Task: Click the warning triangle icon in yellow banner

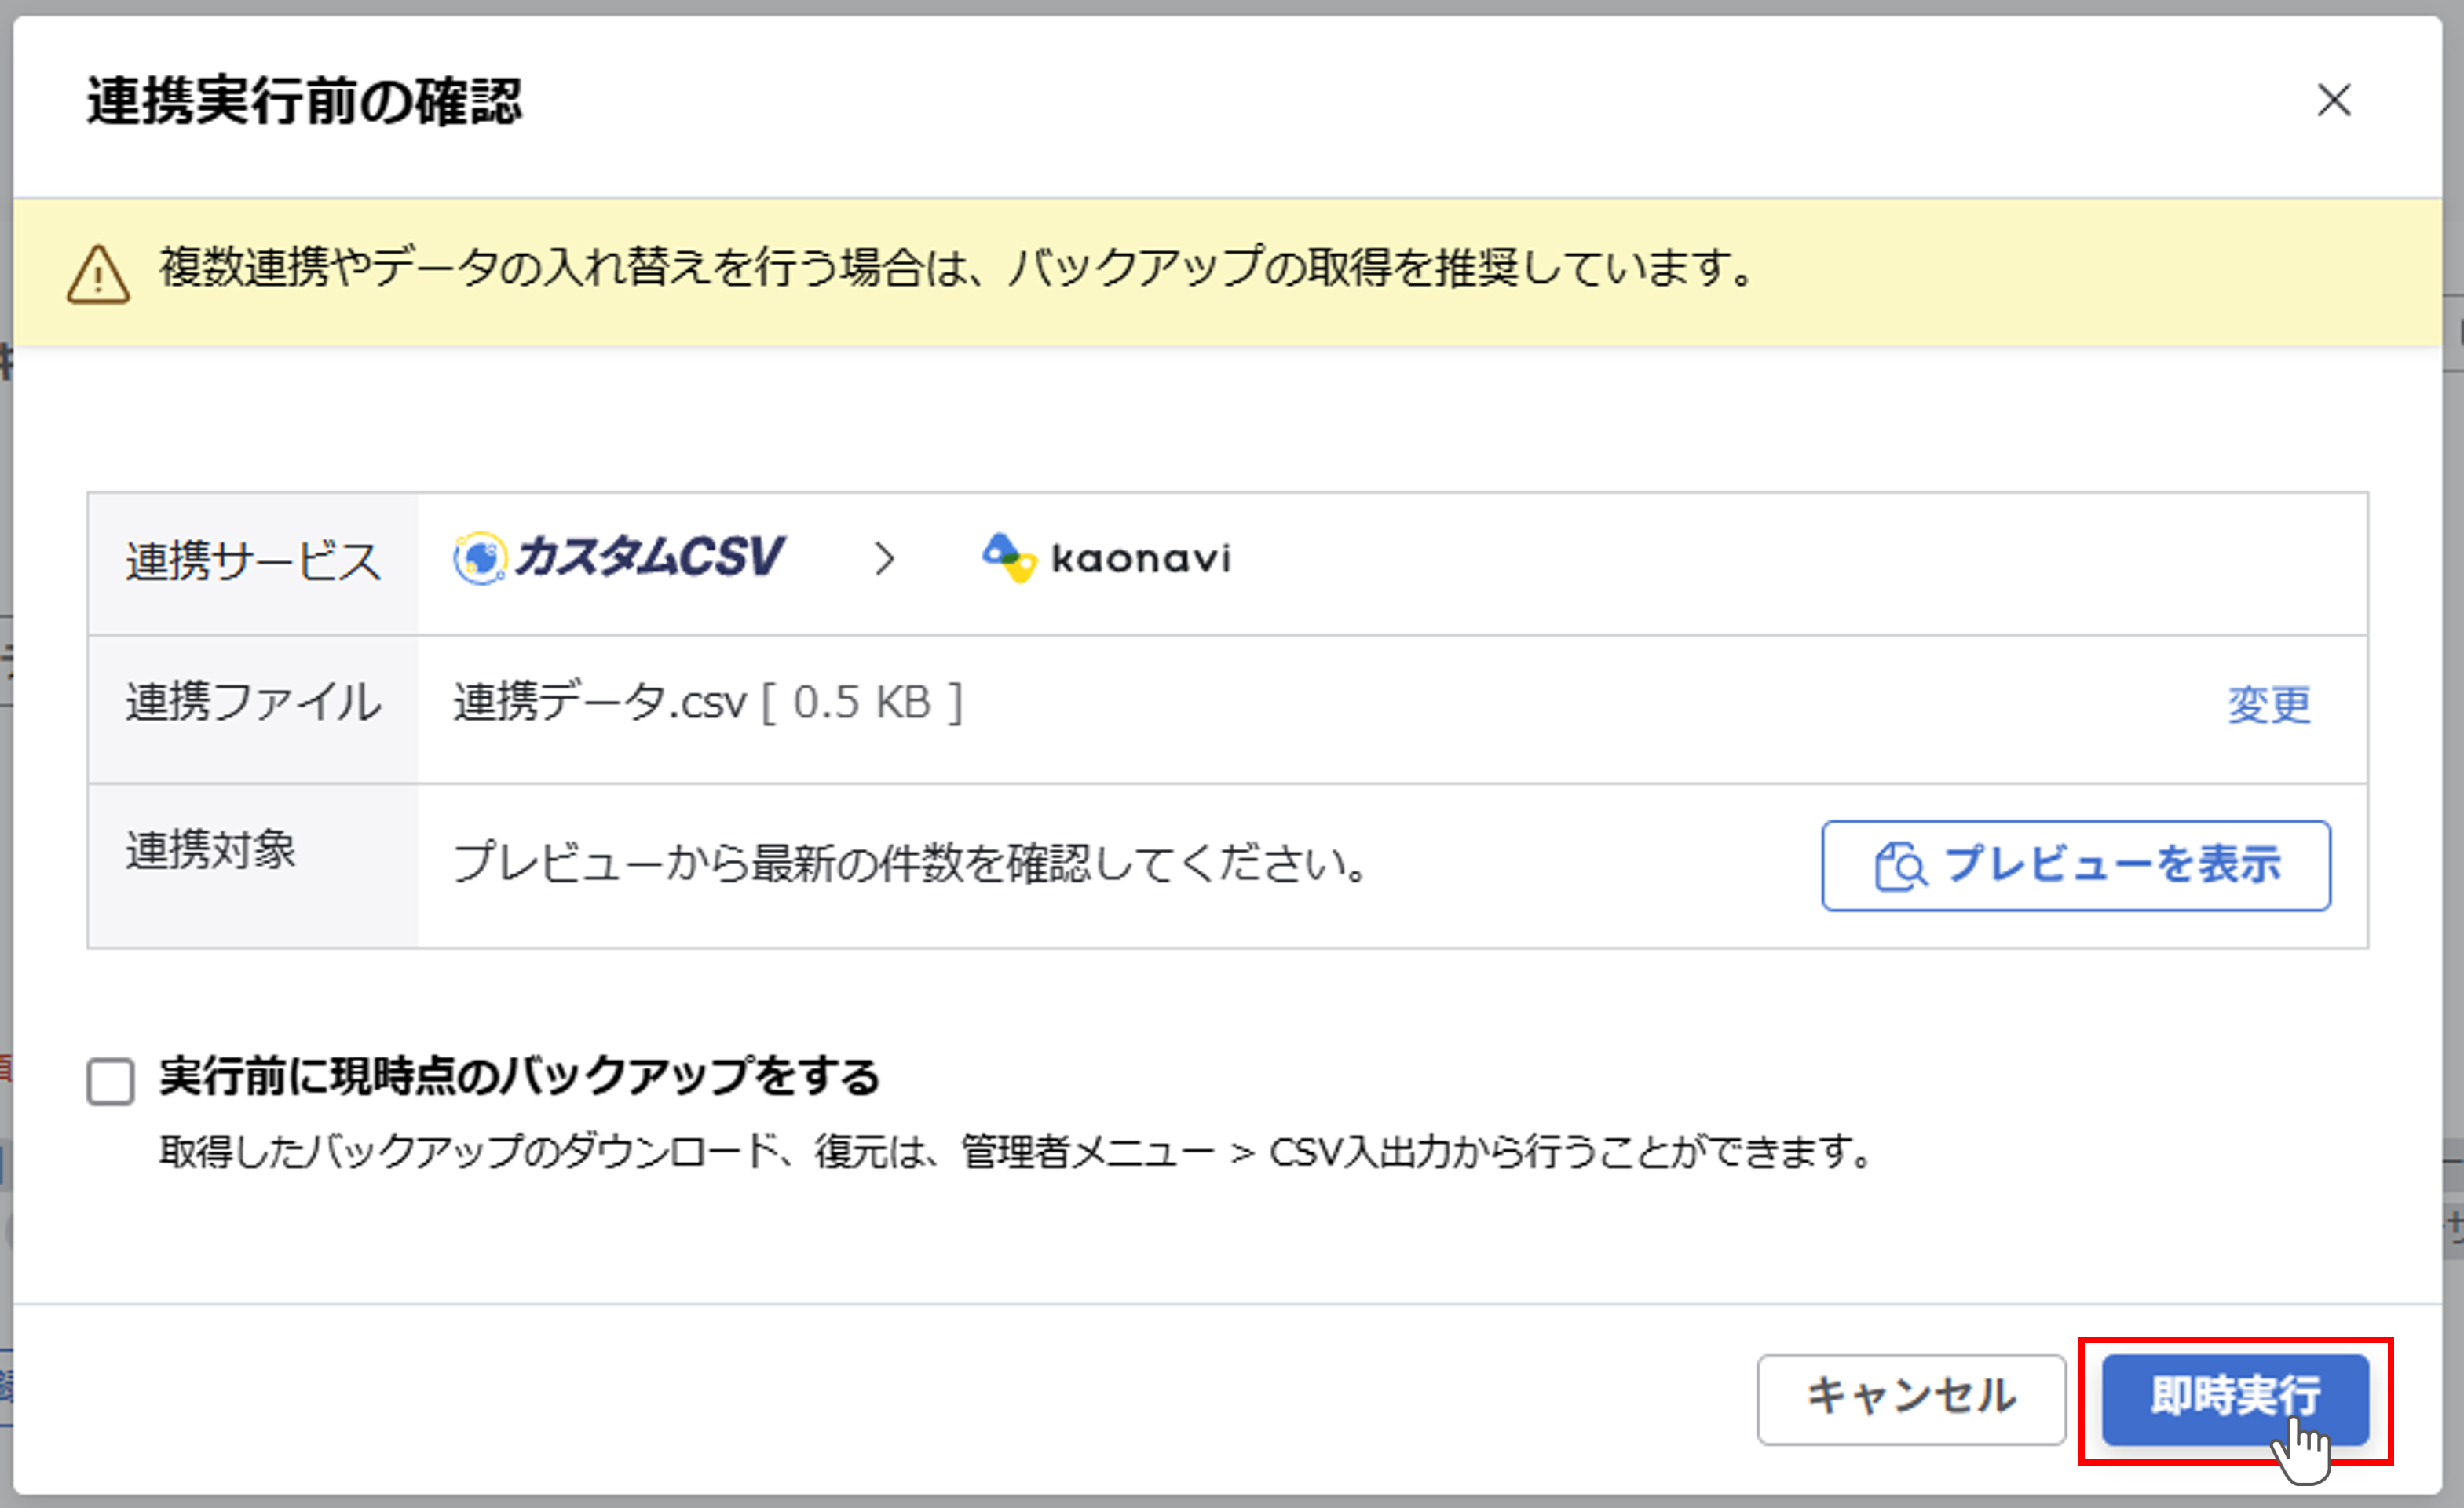Action: pos(98,274)
